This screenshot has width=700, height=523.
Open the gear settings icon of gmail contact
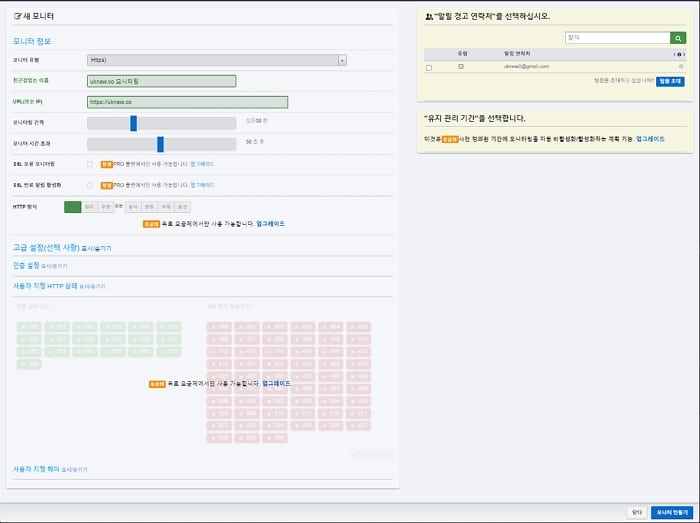[x=681, y=66]
